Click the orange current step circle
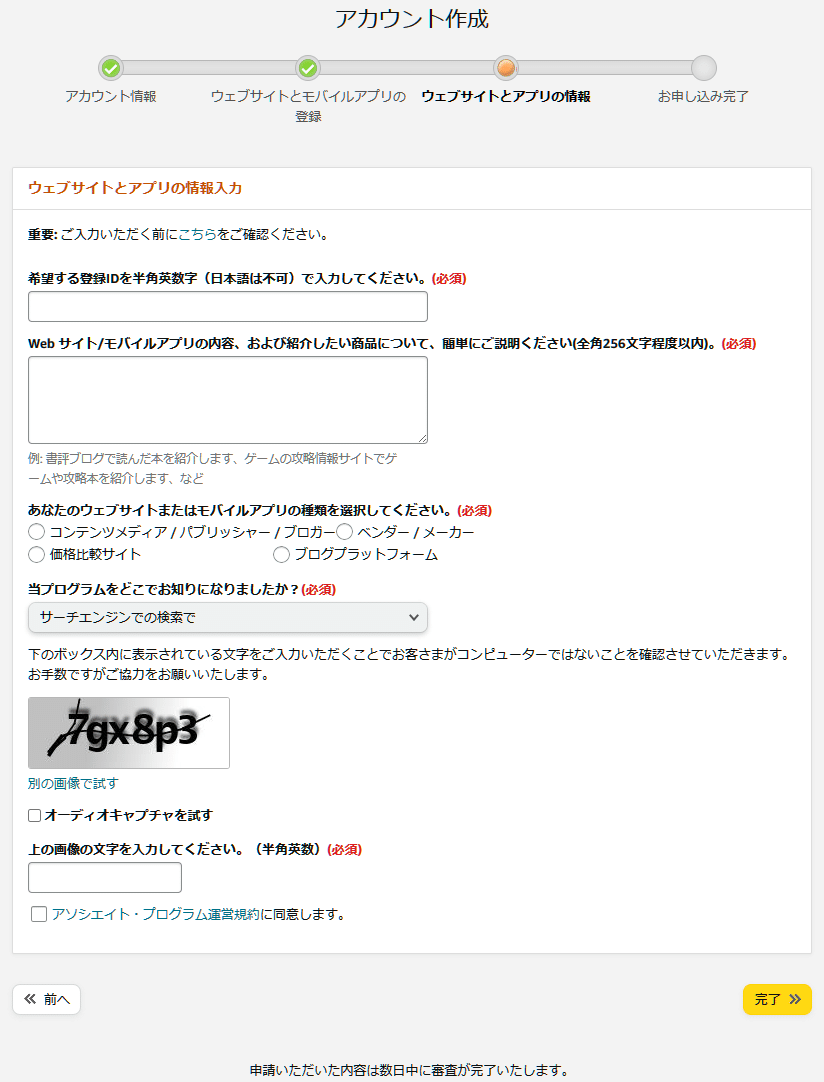This screenshot has height=1082, width=824. click(x=506, y=68)
